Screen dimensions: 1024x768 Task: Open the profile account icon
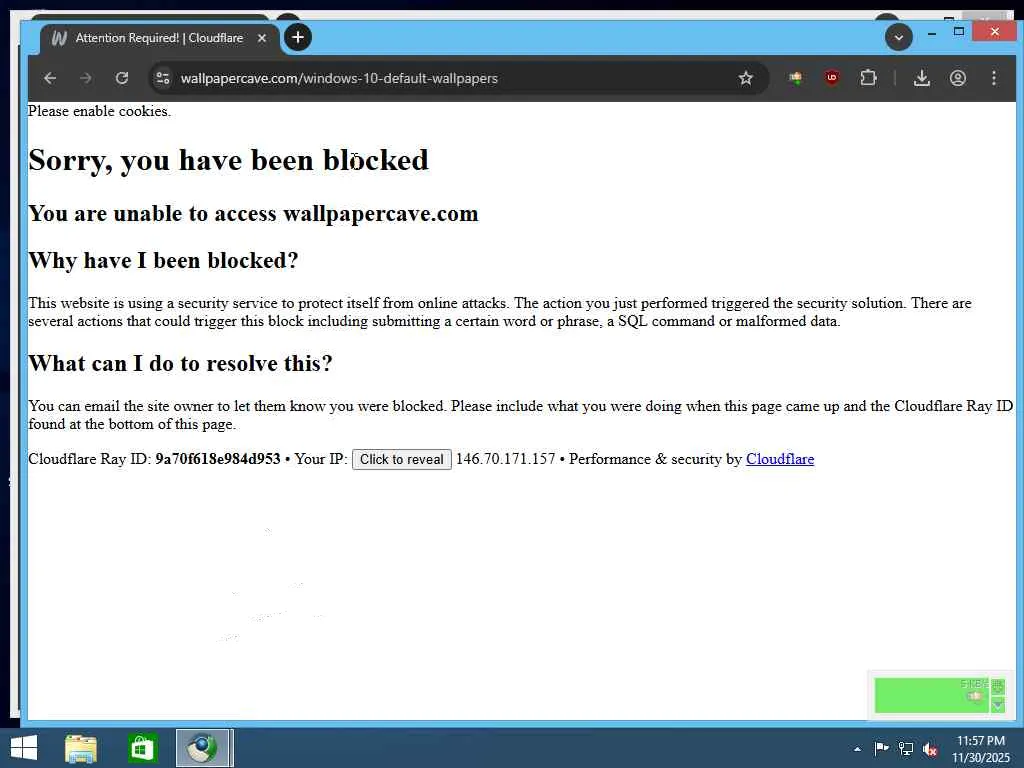[x=957, y=78]
